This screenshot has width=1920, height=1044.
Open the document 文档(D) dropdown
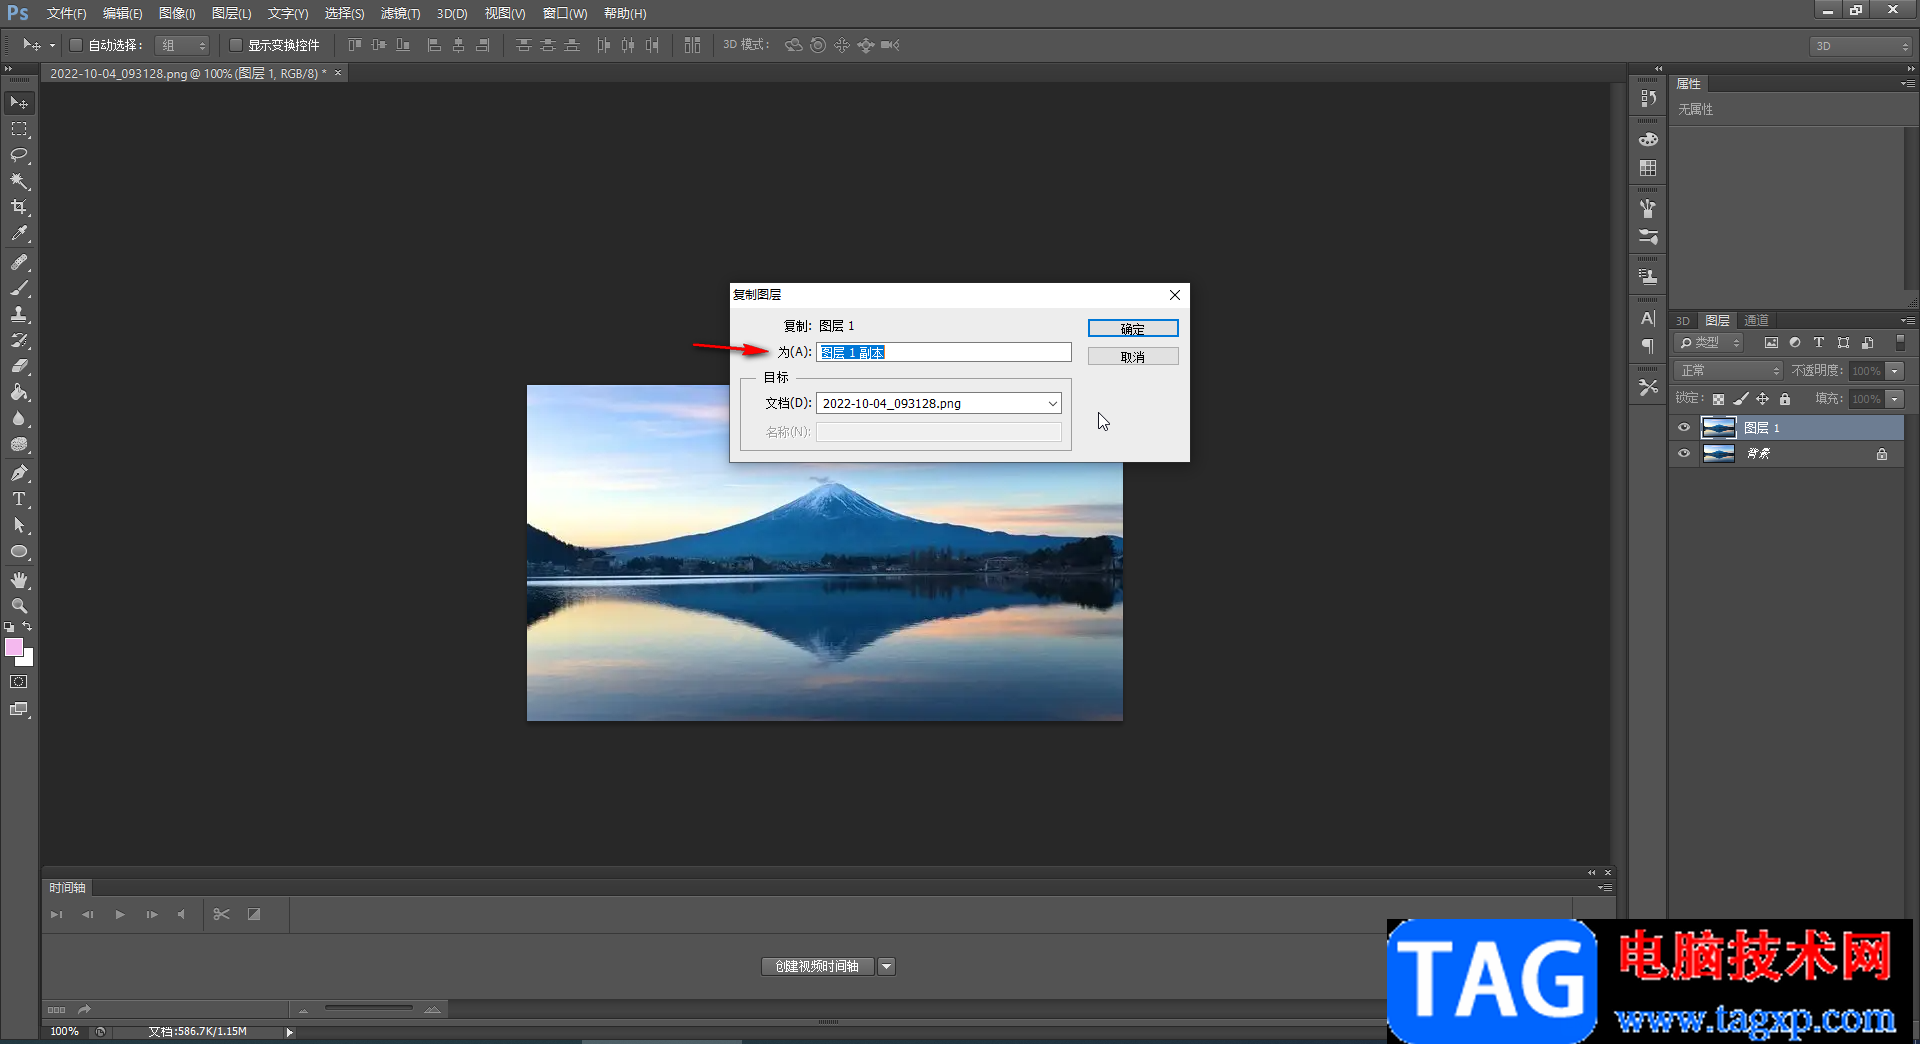[x=939, y=403]
